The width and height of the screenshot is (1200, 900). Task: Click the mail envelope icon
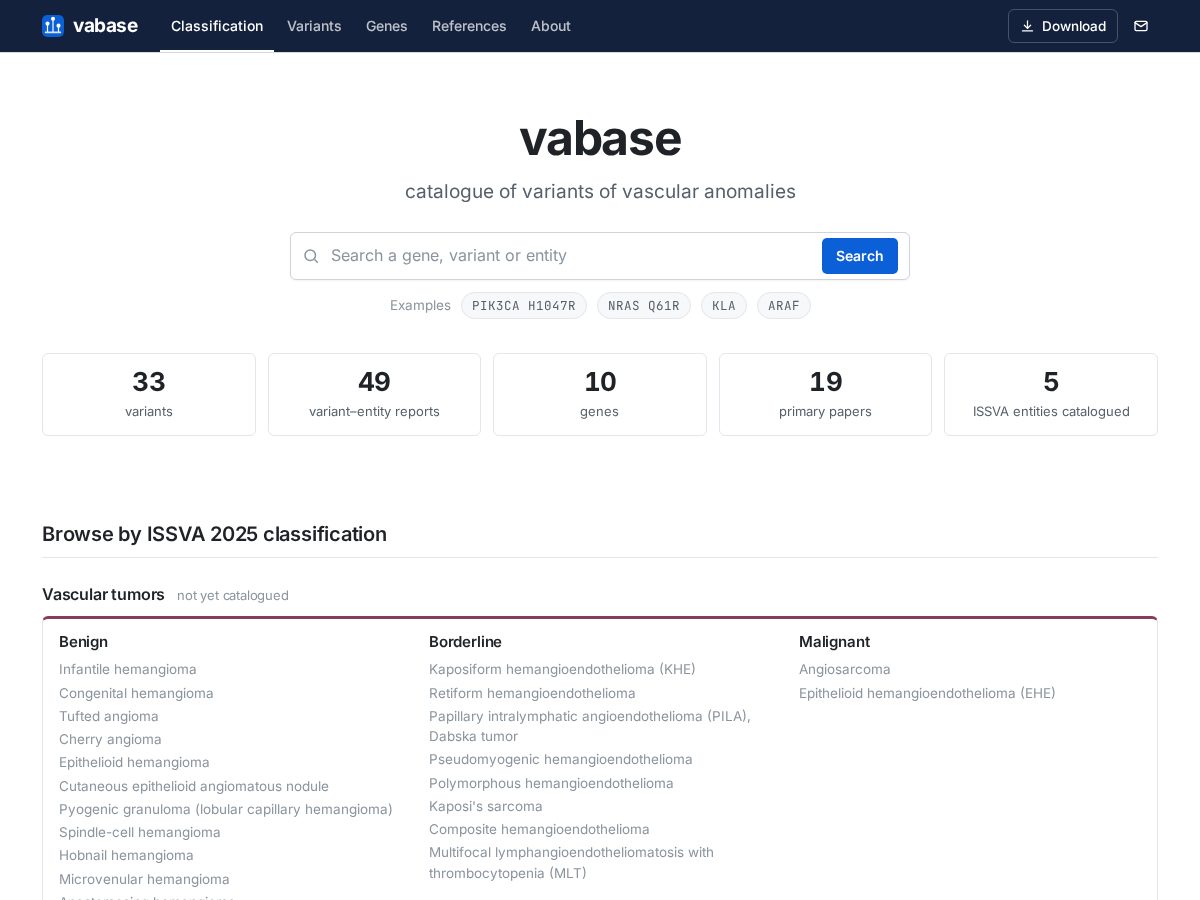coord(1141,26)
